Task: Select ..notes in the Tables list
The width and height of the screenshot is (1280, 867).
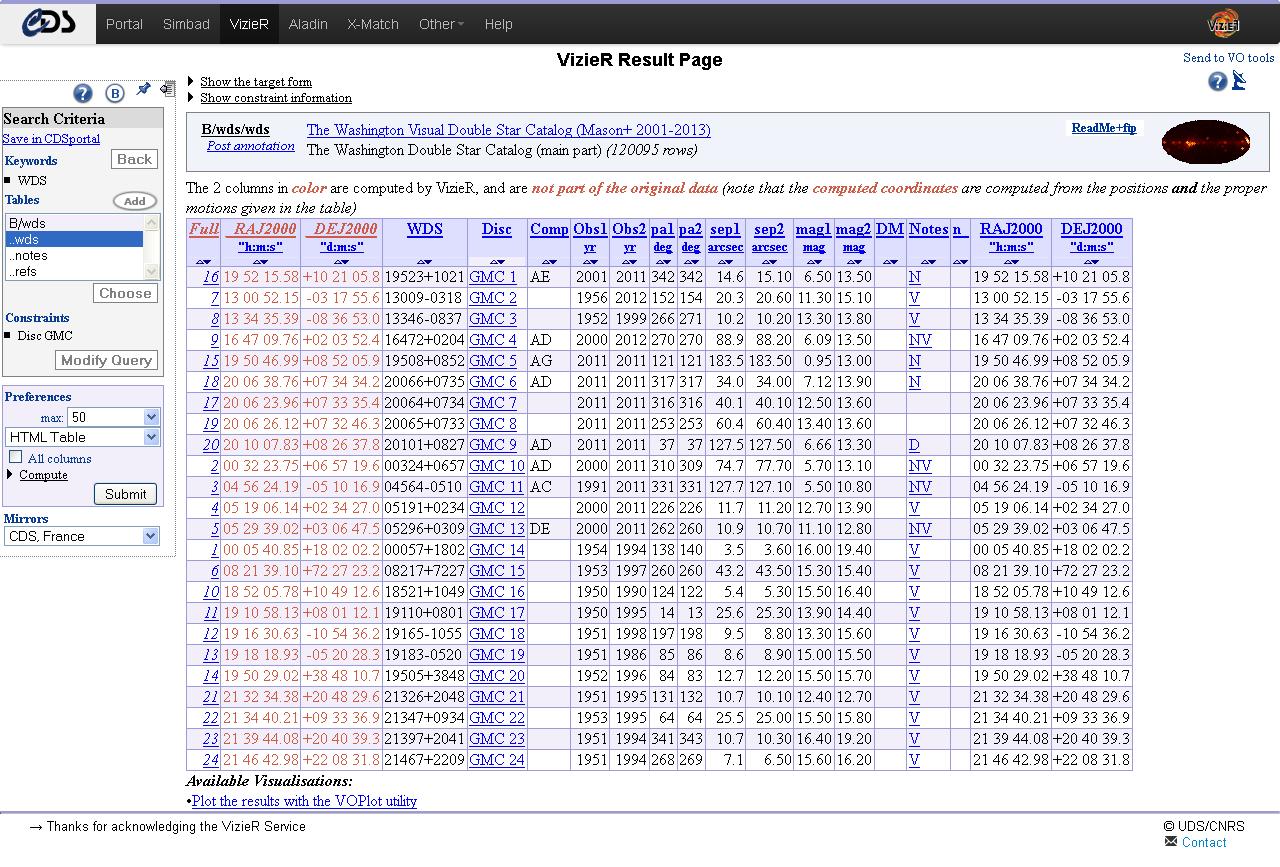Action: [x=74, y=255]
